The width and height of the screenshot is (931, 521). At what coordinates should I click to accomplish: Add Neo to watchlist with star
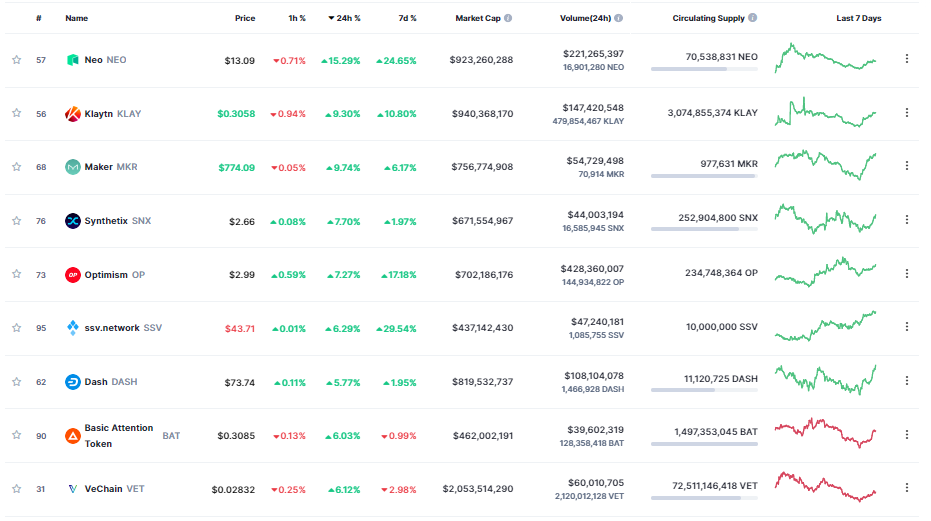click(17, 59)
